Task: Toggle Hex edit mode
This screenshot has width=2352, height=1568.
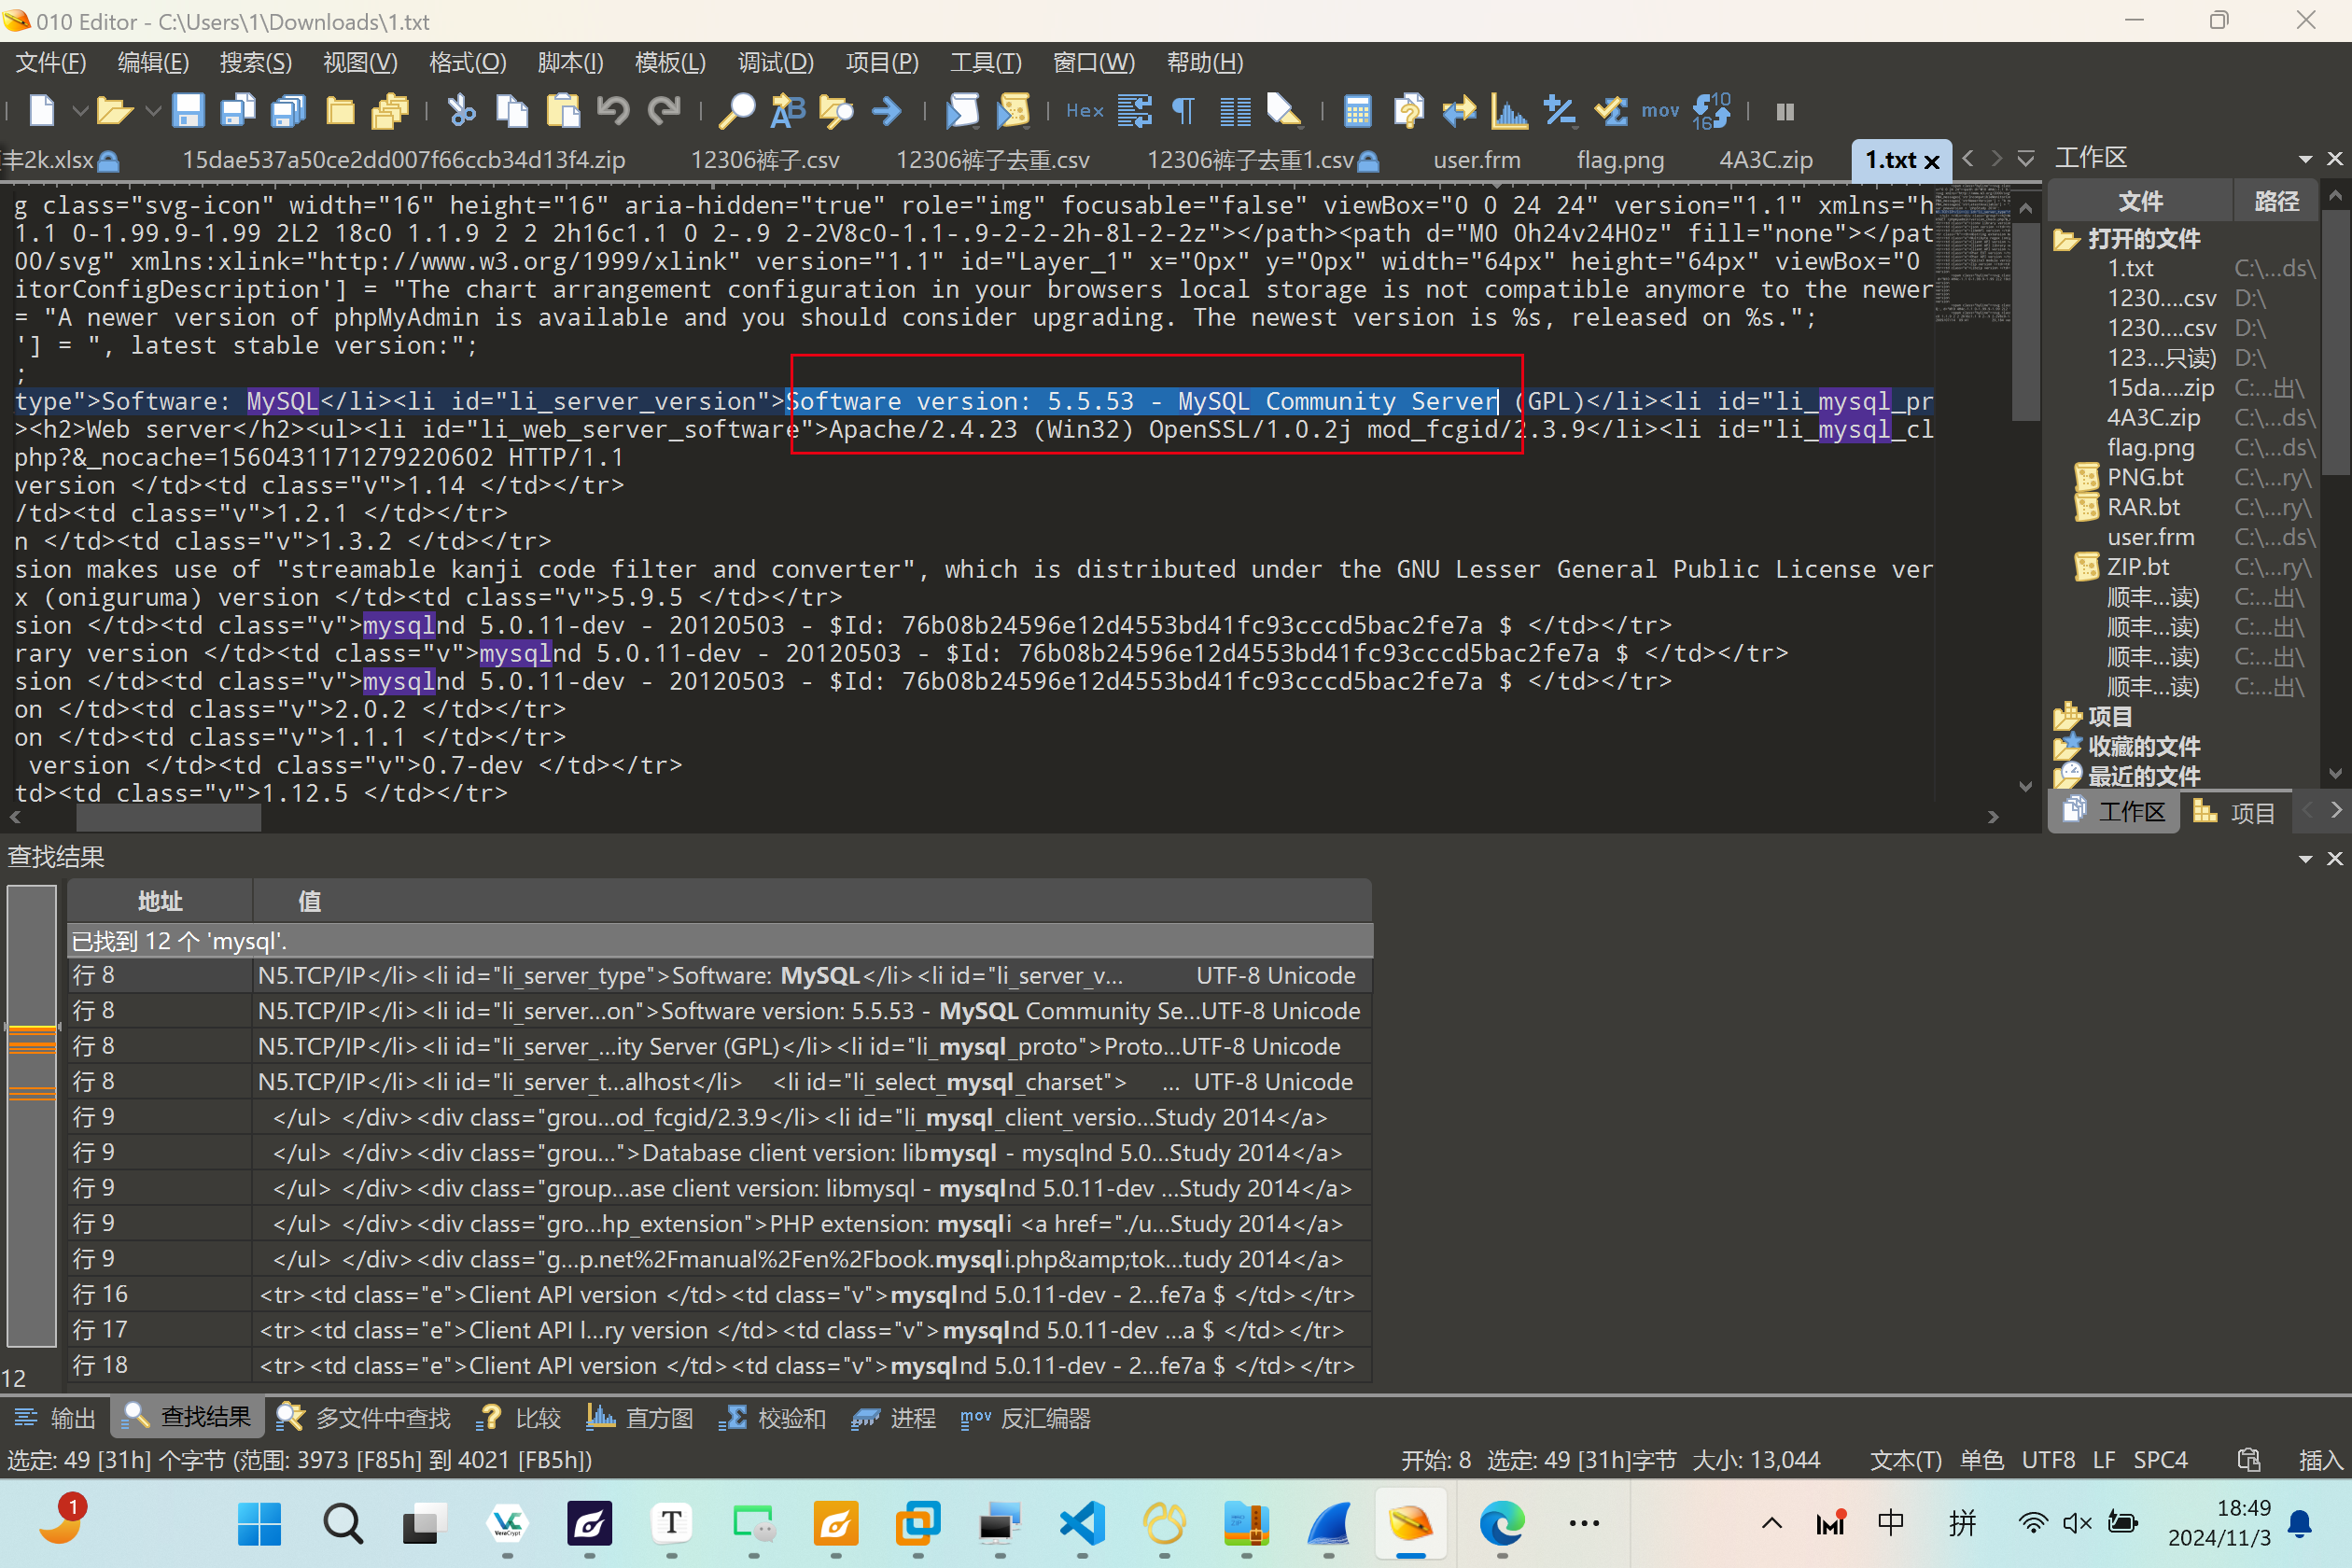Action: coord(1084,111)
